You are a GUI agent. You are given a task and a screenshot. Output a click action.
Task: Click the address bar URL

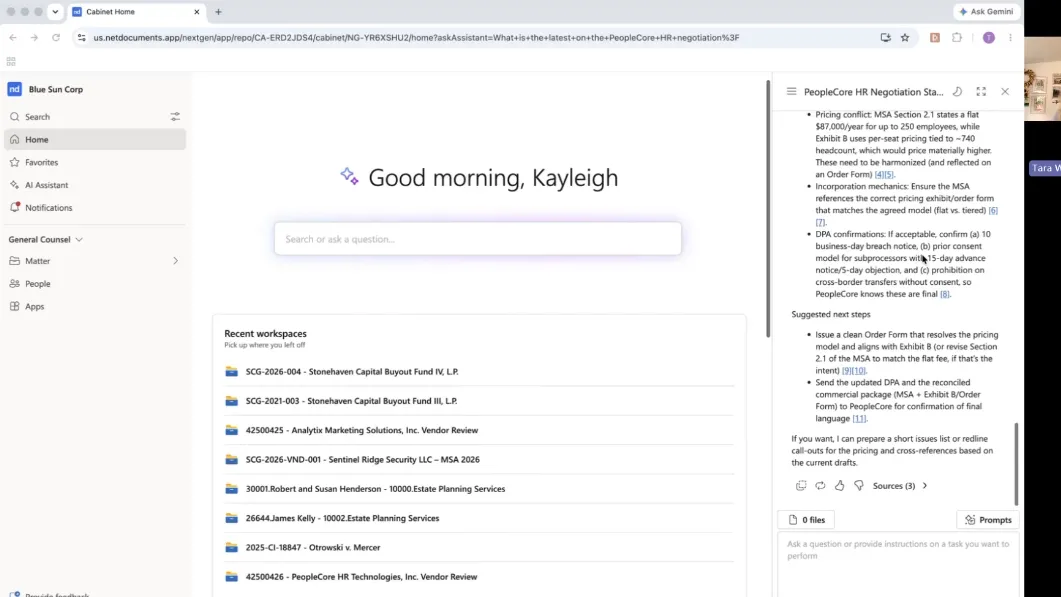(416, 38)
